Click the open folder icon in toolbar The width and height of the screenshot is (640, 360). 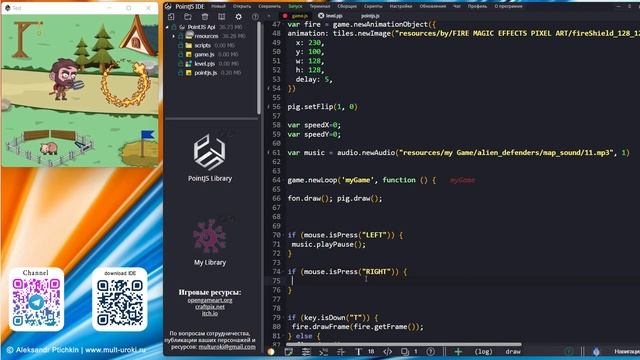pos(188,17)
